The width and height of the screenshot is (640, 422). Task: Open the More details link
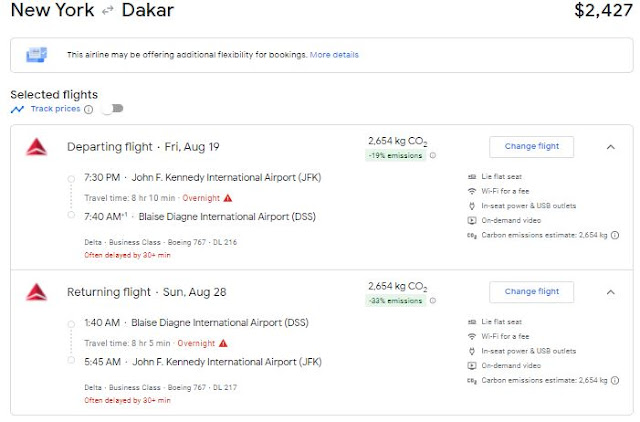click(x=334, y=54)
